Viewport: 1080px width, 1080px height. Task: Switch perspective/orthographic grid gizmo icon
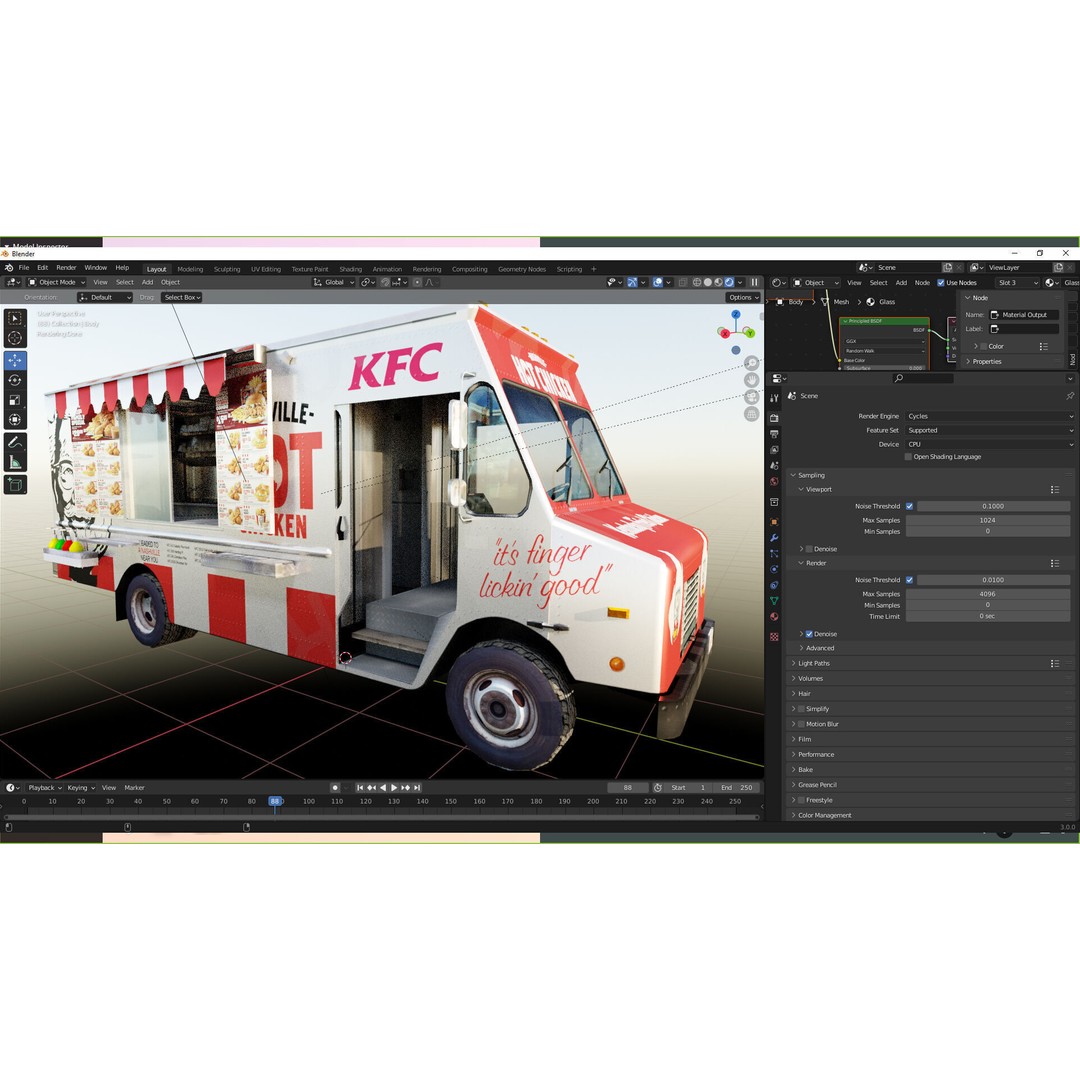(x=751, y=414)
